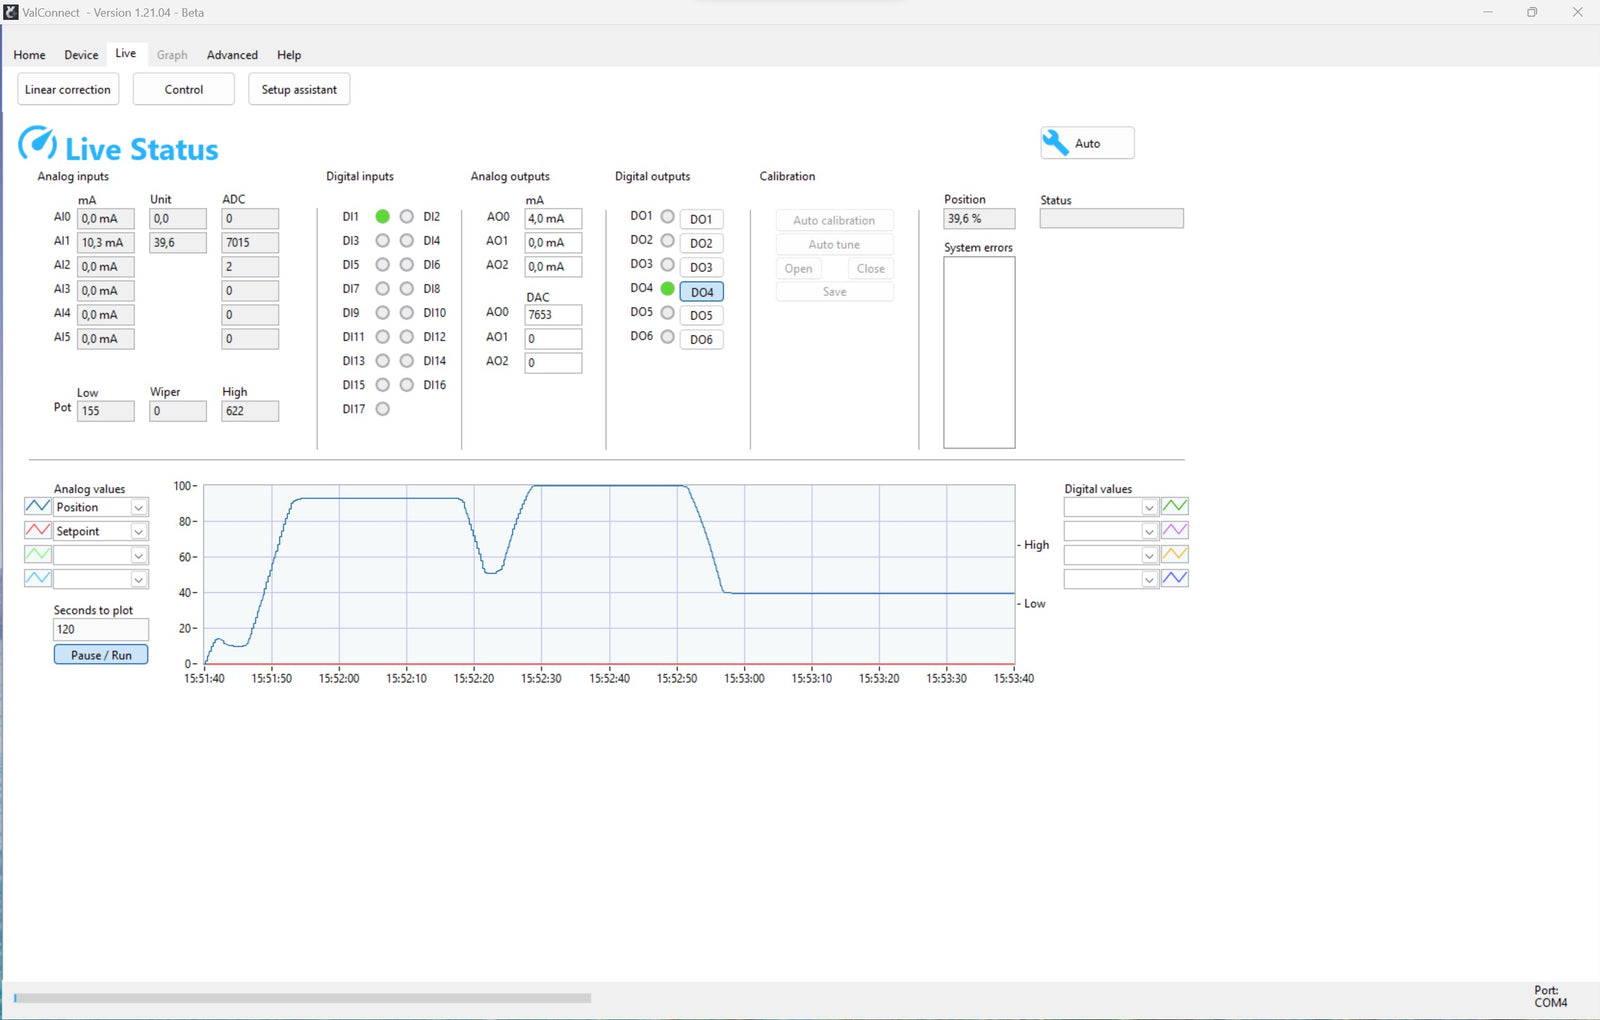
Task: Click the bottom horizontal progress bar
Action: (x=302, y=998)
